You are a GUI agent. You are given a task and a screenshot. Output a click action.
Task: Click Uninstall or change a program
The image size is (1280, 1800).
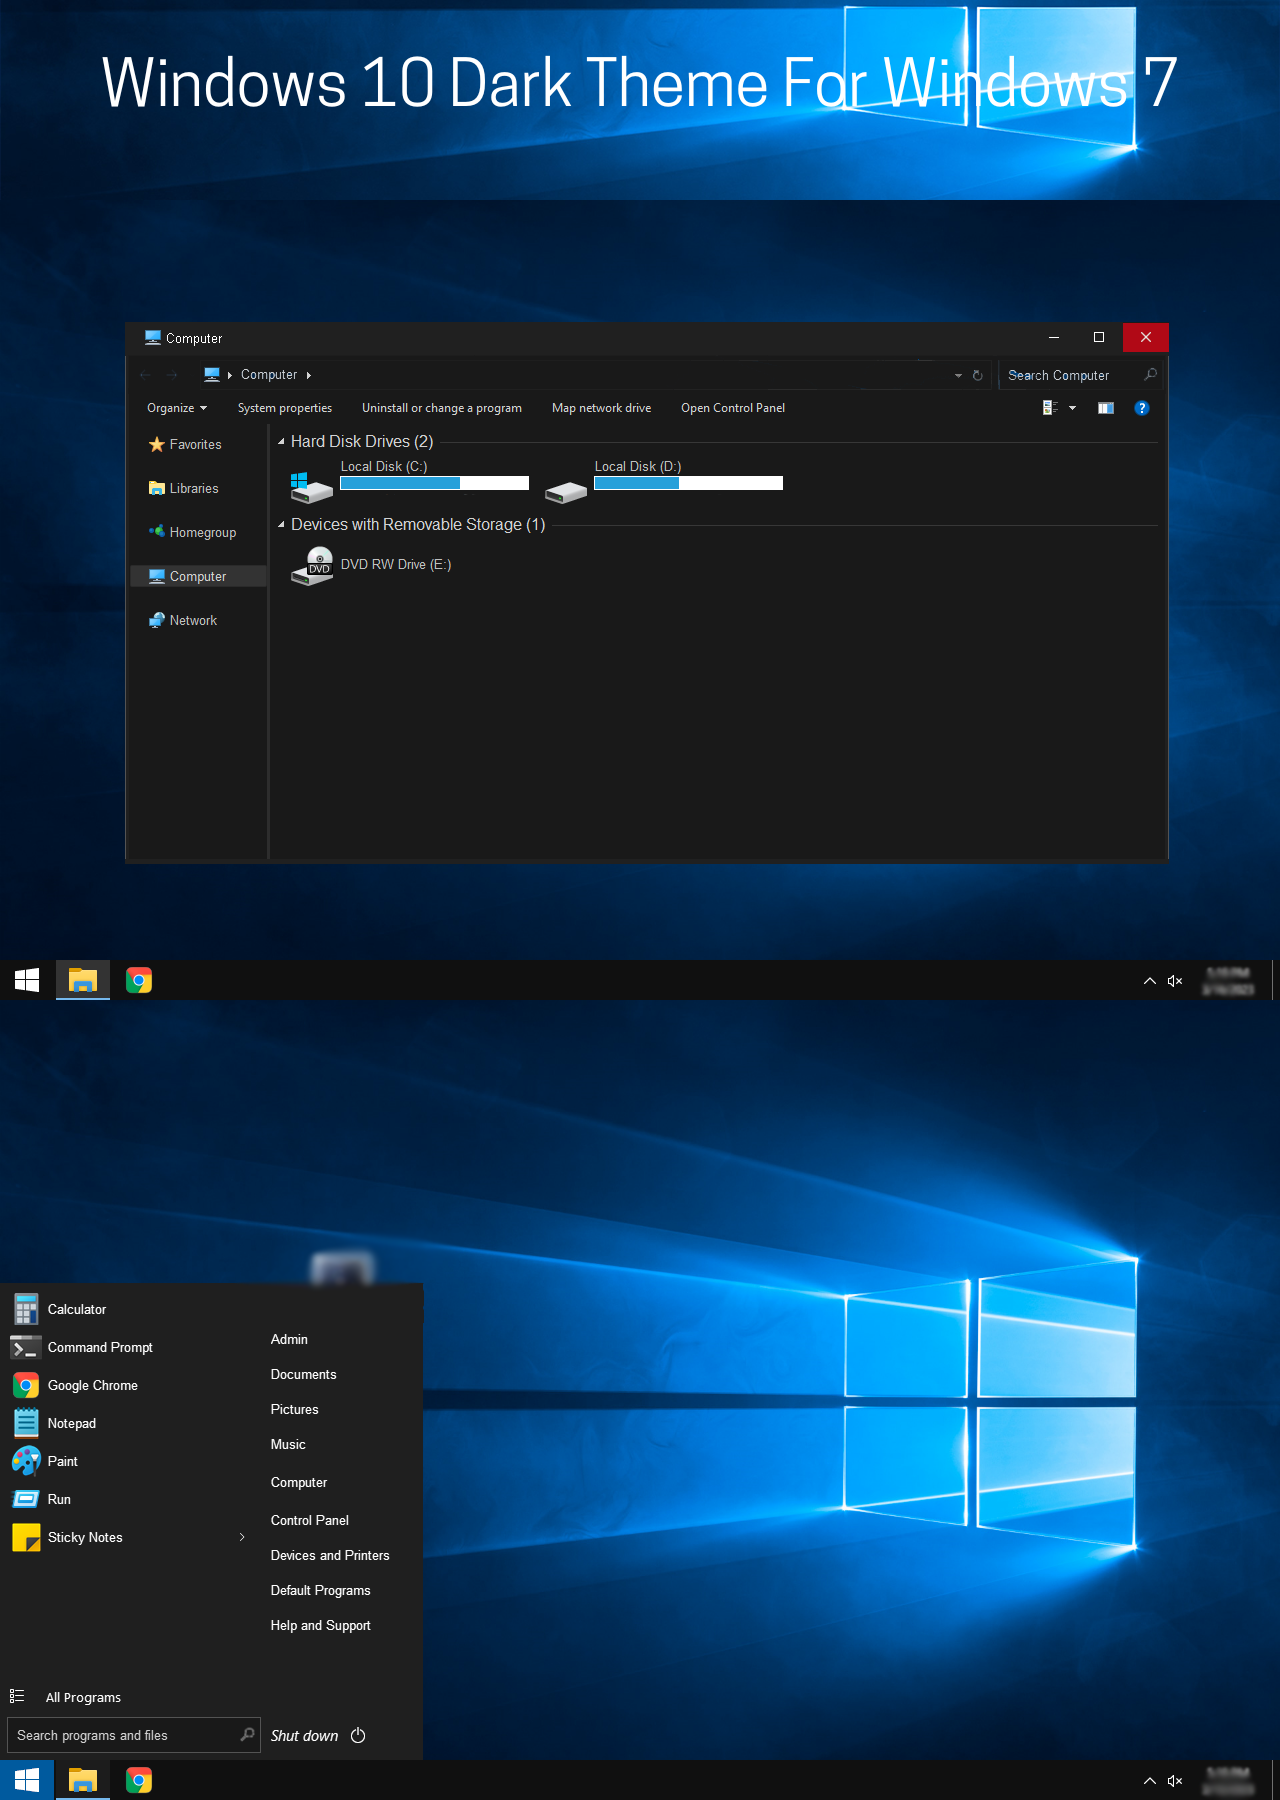(x=442, y=408)
